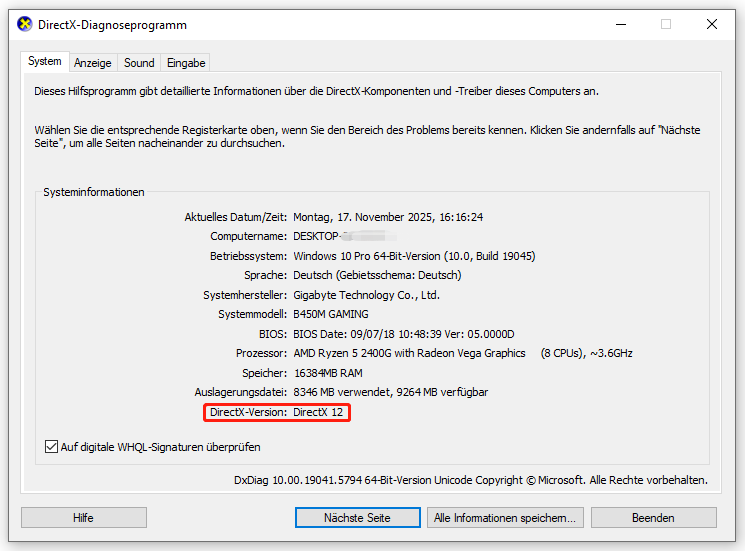
Task: Click the DirectX-Version value DirectX 12
Action: point(318,412)
